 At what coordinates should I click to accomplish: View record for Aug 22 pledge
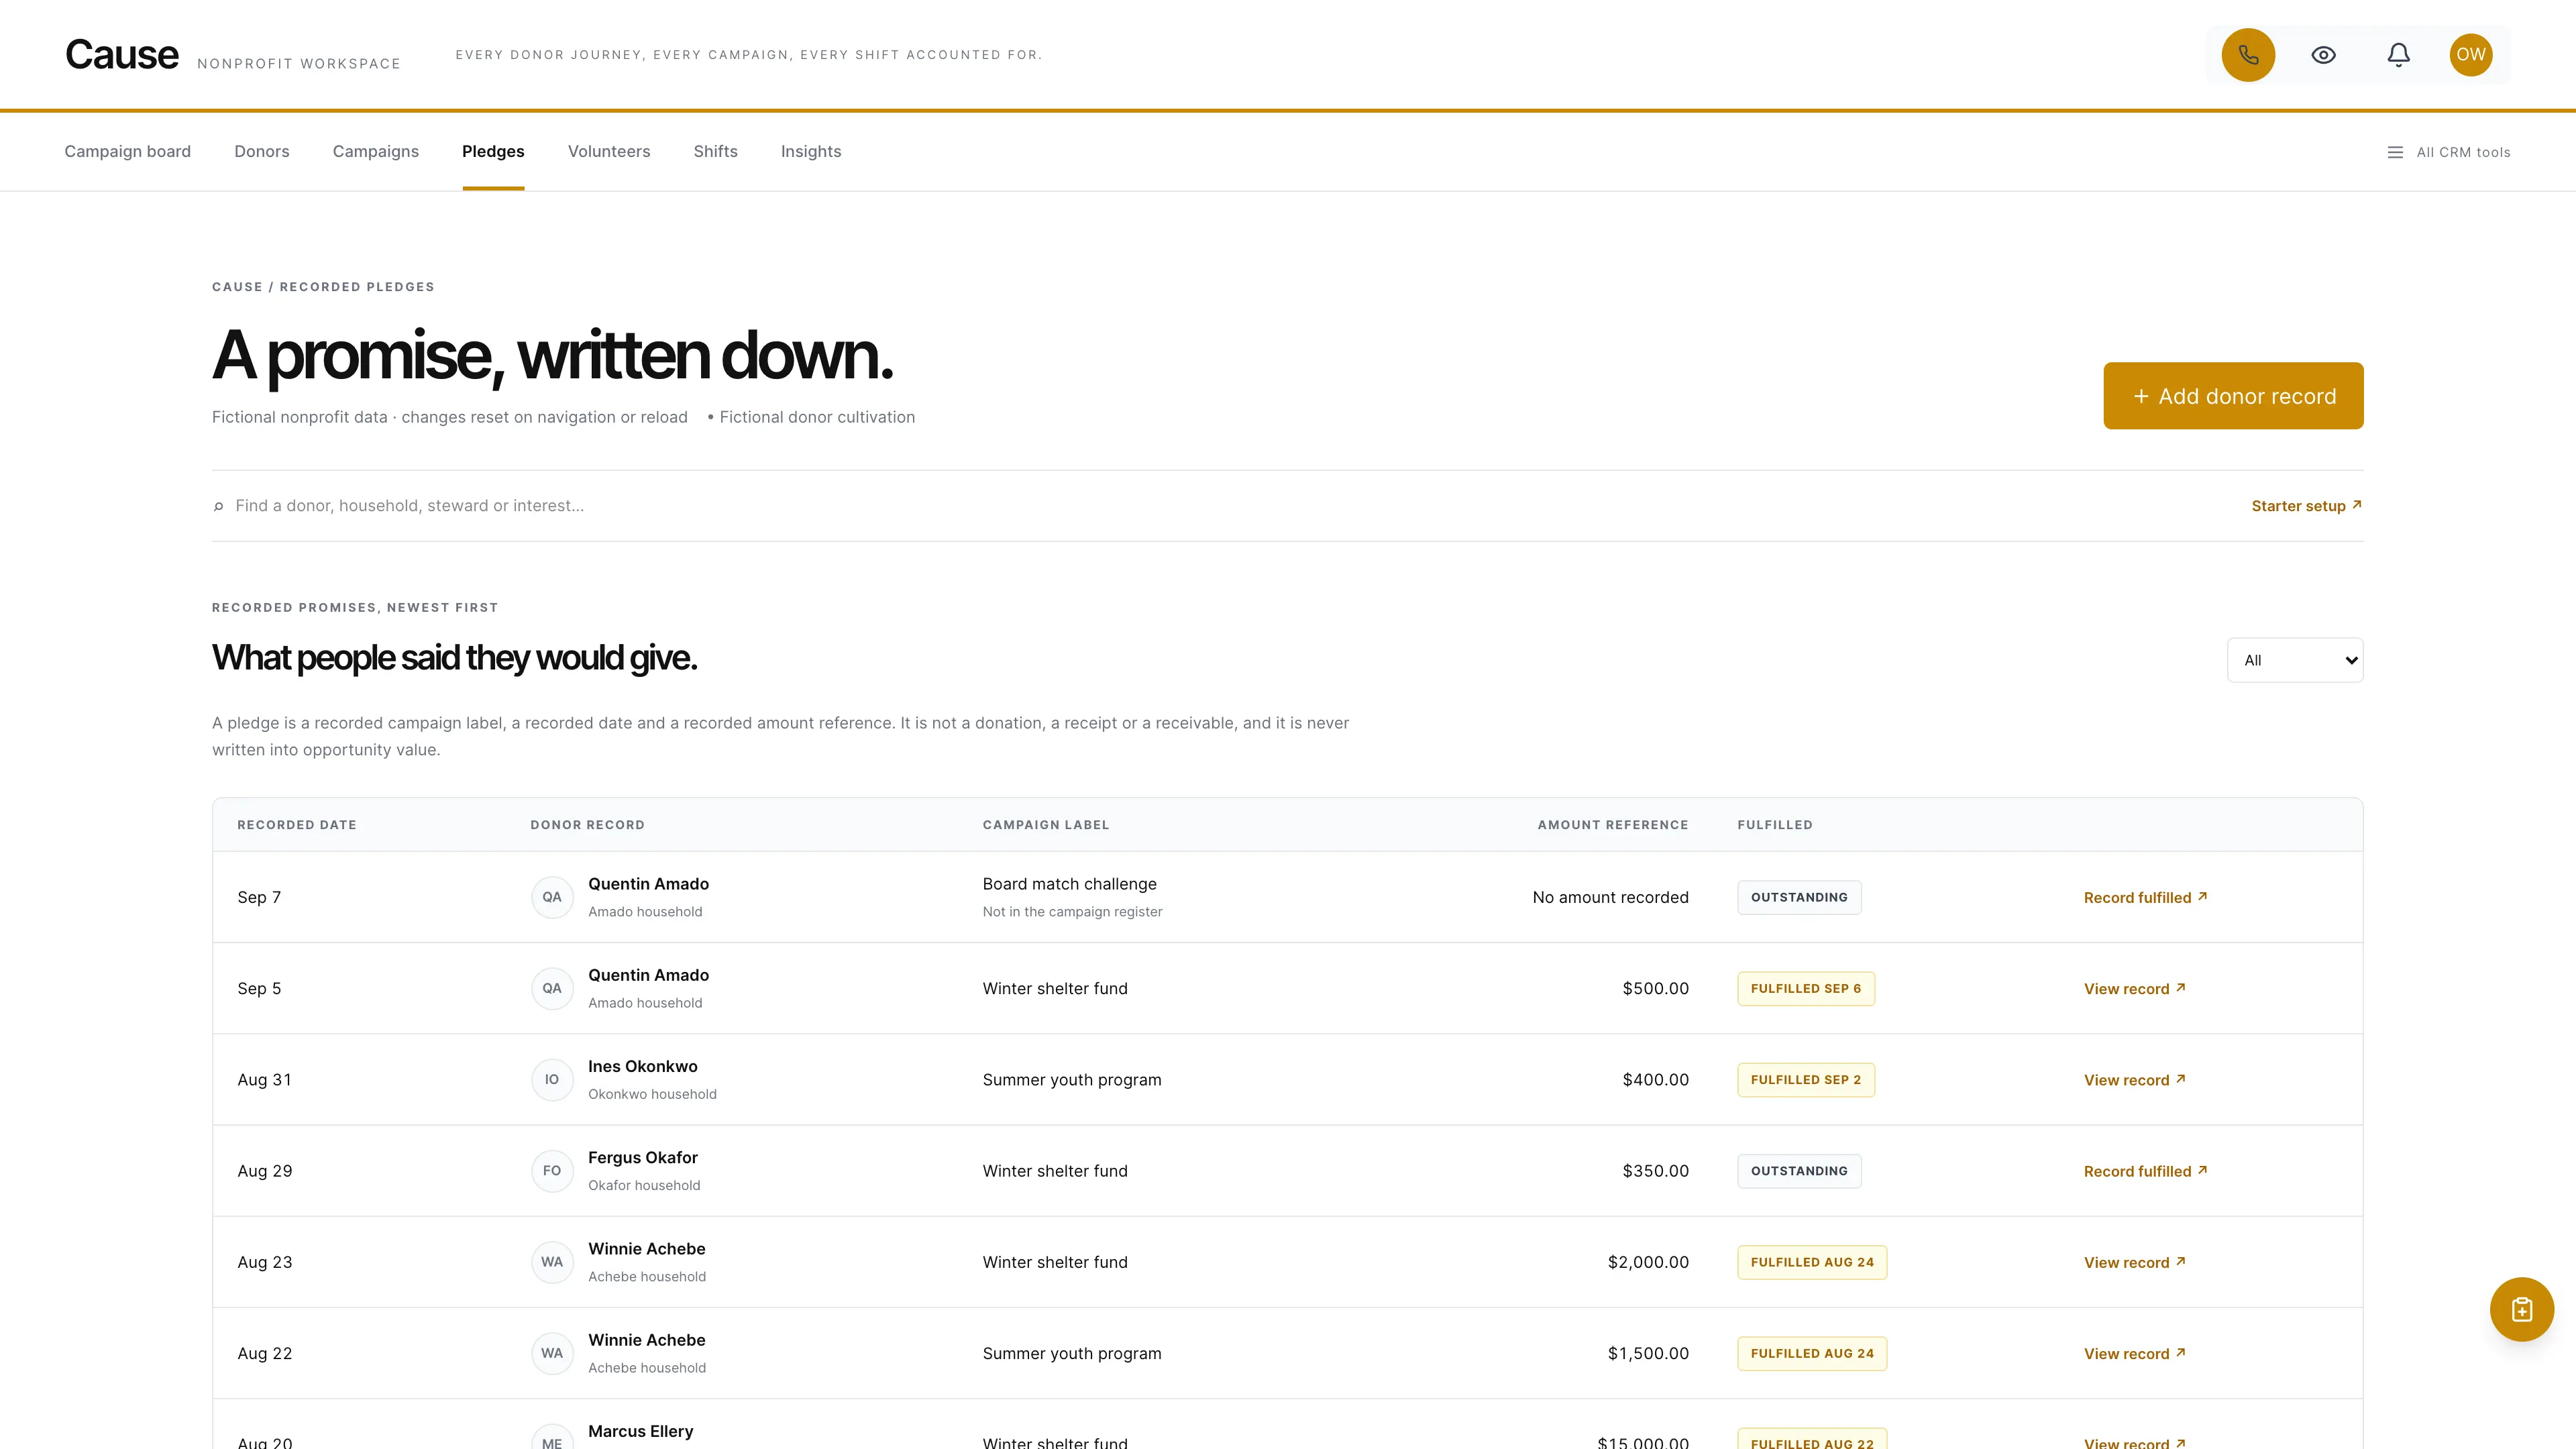point(2134,1354)
